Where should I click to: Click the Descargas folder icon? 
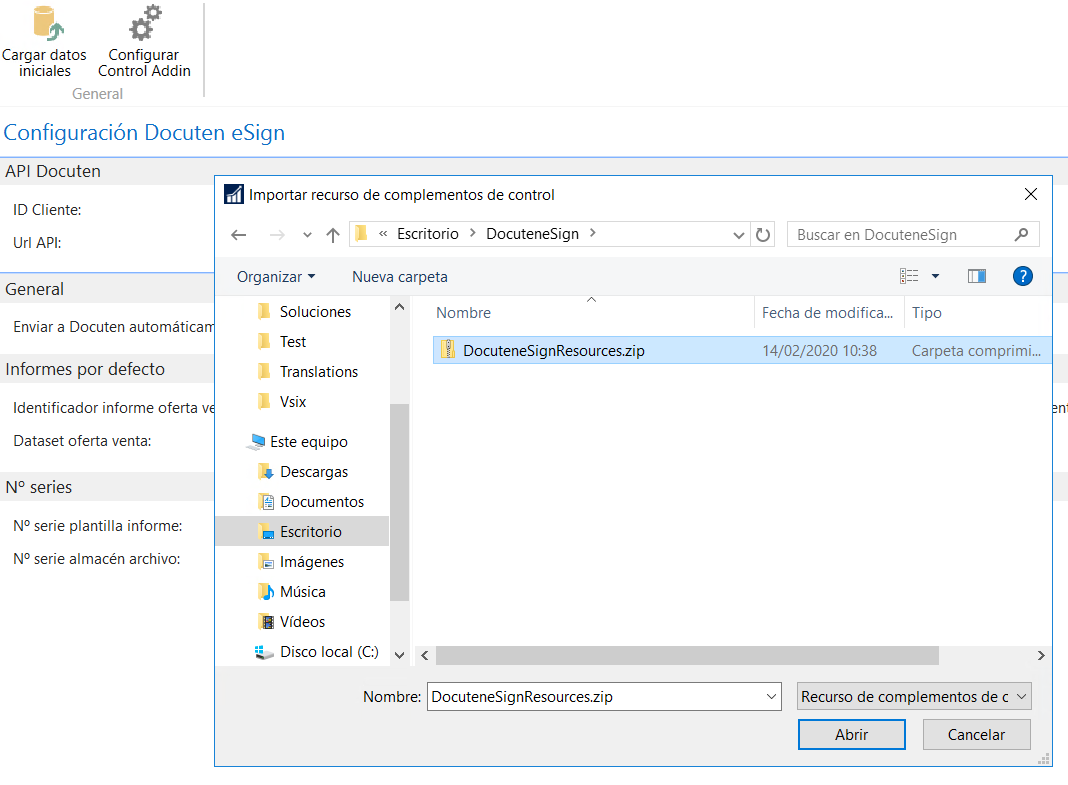[x=266, y=472]
